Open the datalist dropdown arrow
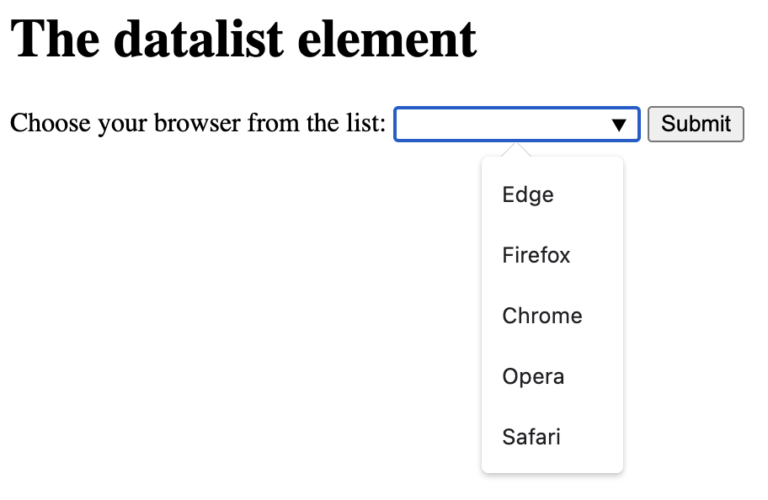The height and width of the screenshot is (500, 768). [620, 124]
